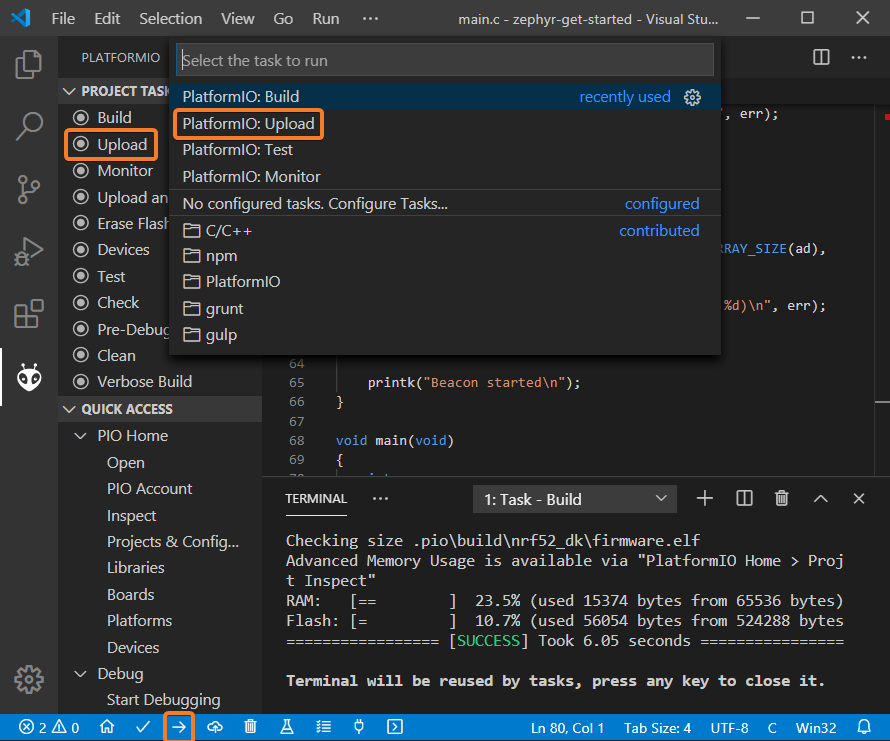Change UTF-8 encoding in status bar
Image resolution: width=890 pixels, height=741 pixels.
click(729, 727)
